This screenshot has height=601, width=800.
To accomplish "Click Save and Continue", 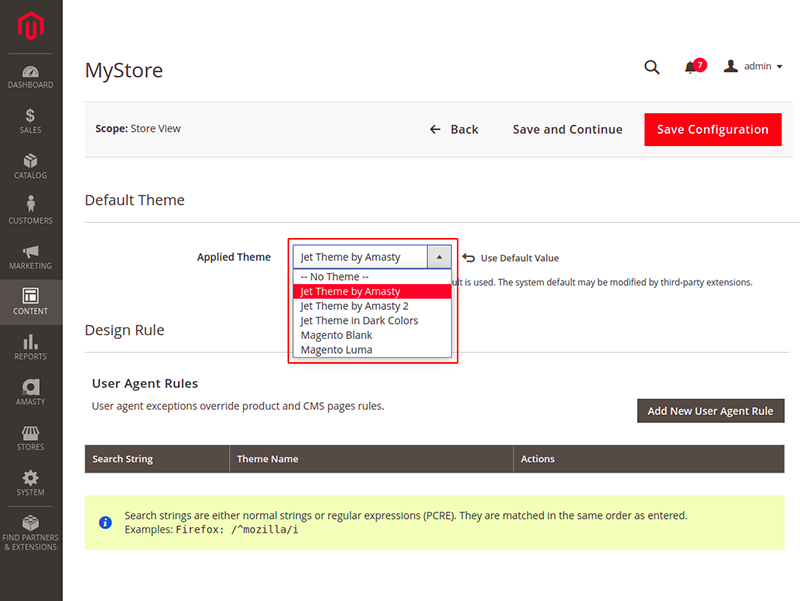I will [567, 130].
